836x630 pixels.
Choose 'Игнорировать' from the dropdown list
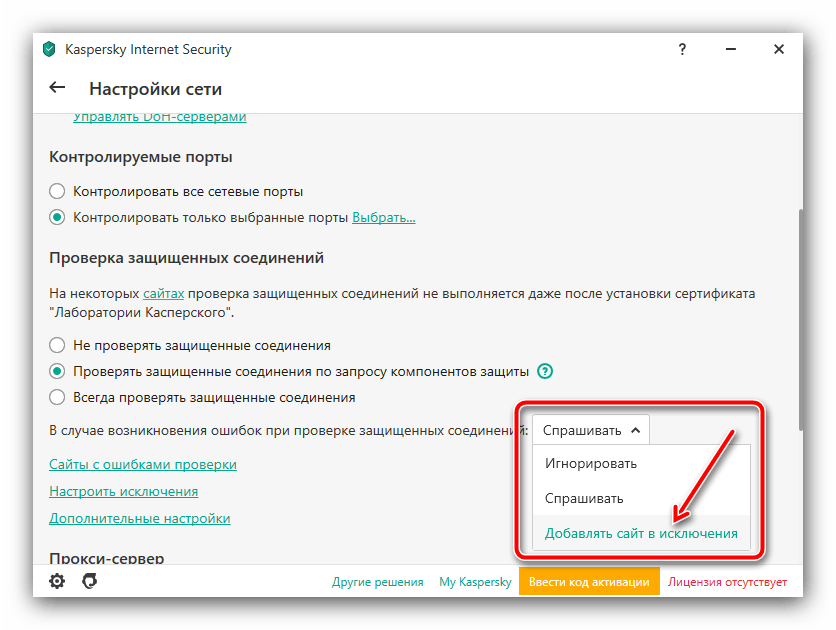pos(641,463)
